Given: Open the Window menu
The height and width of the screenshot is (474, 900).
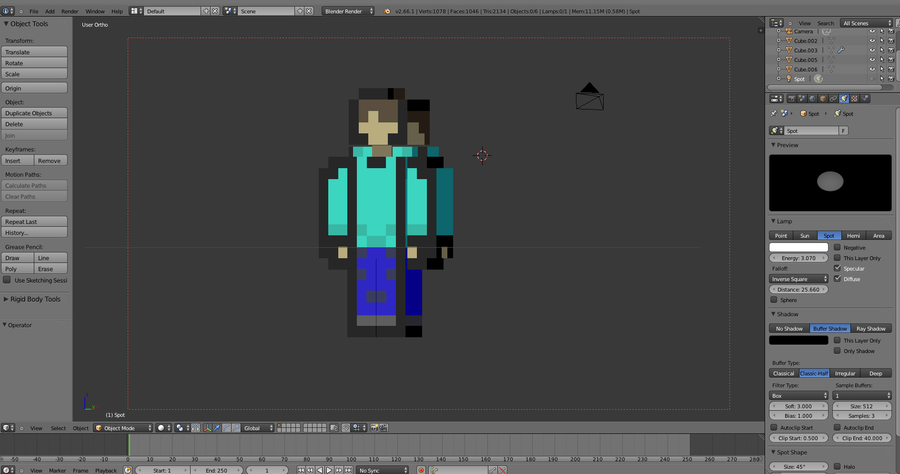Looking at the screenshot, I should tap(95, 11).
